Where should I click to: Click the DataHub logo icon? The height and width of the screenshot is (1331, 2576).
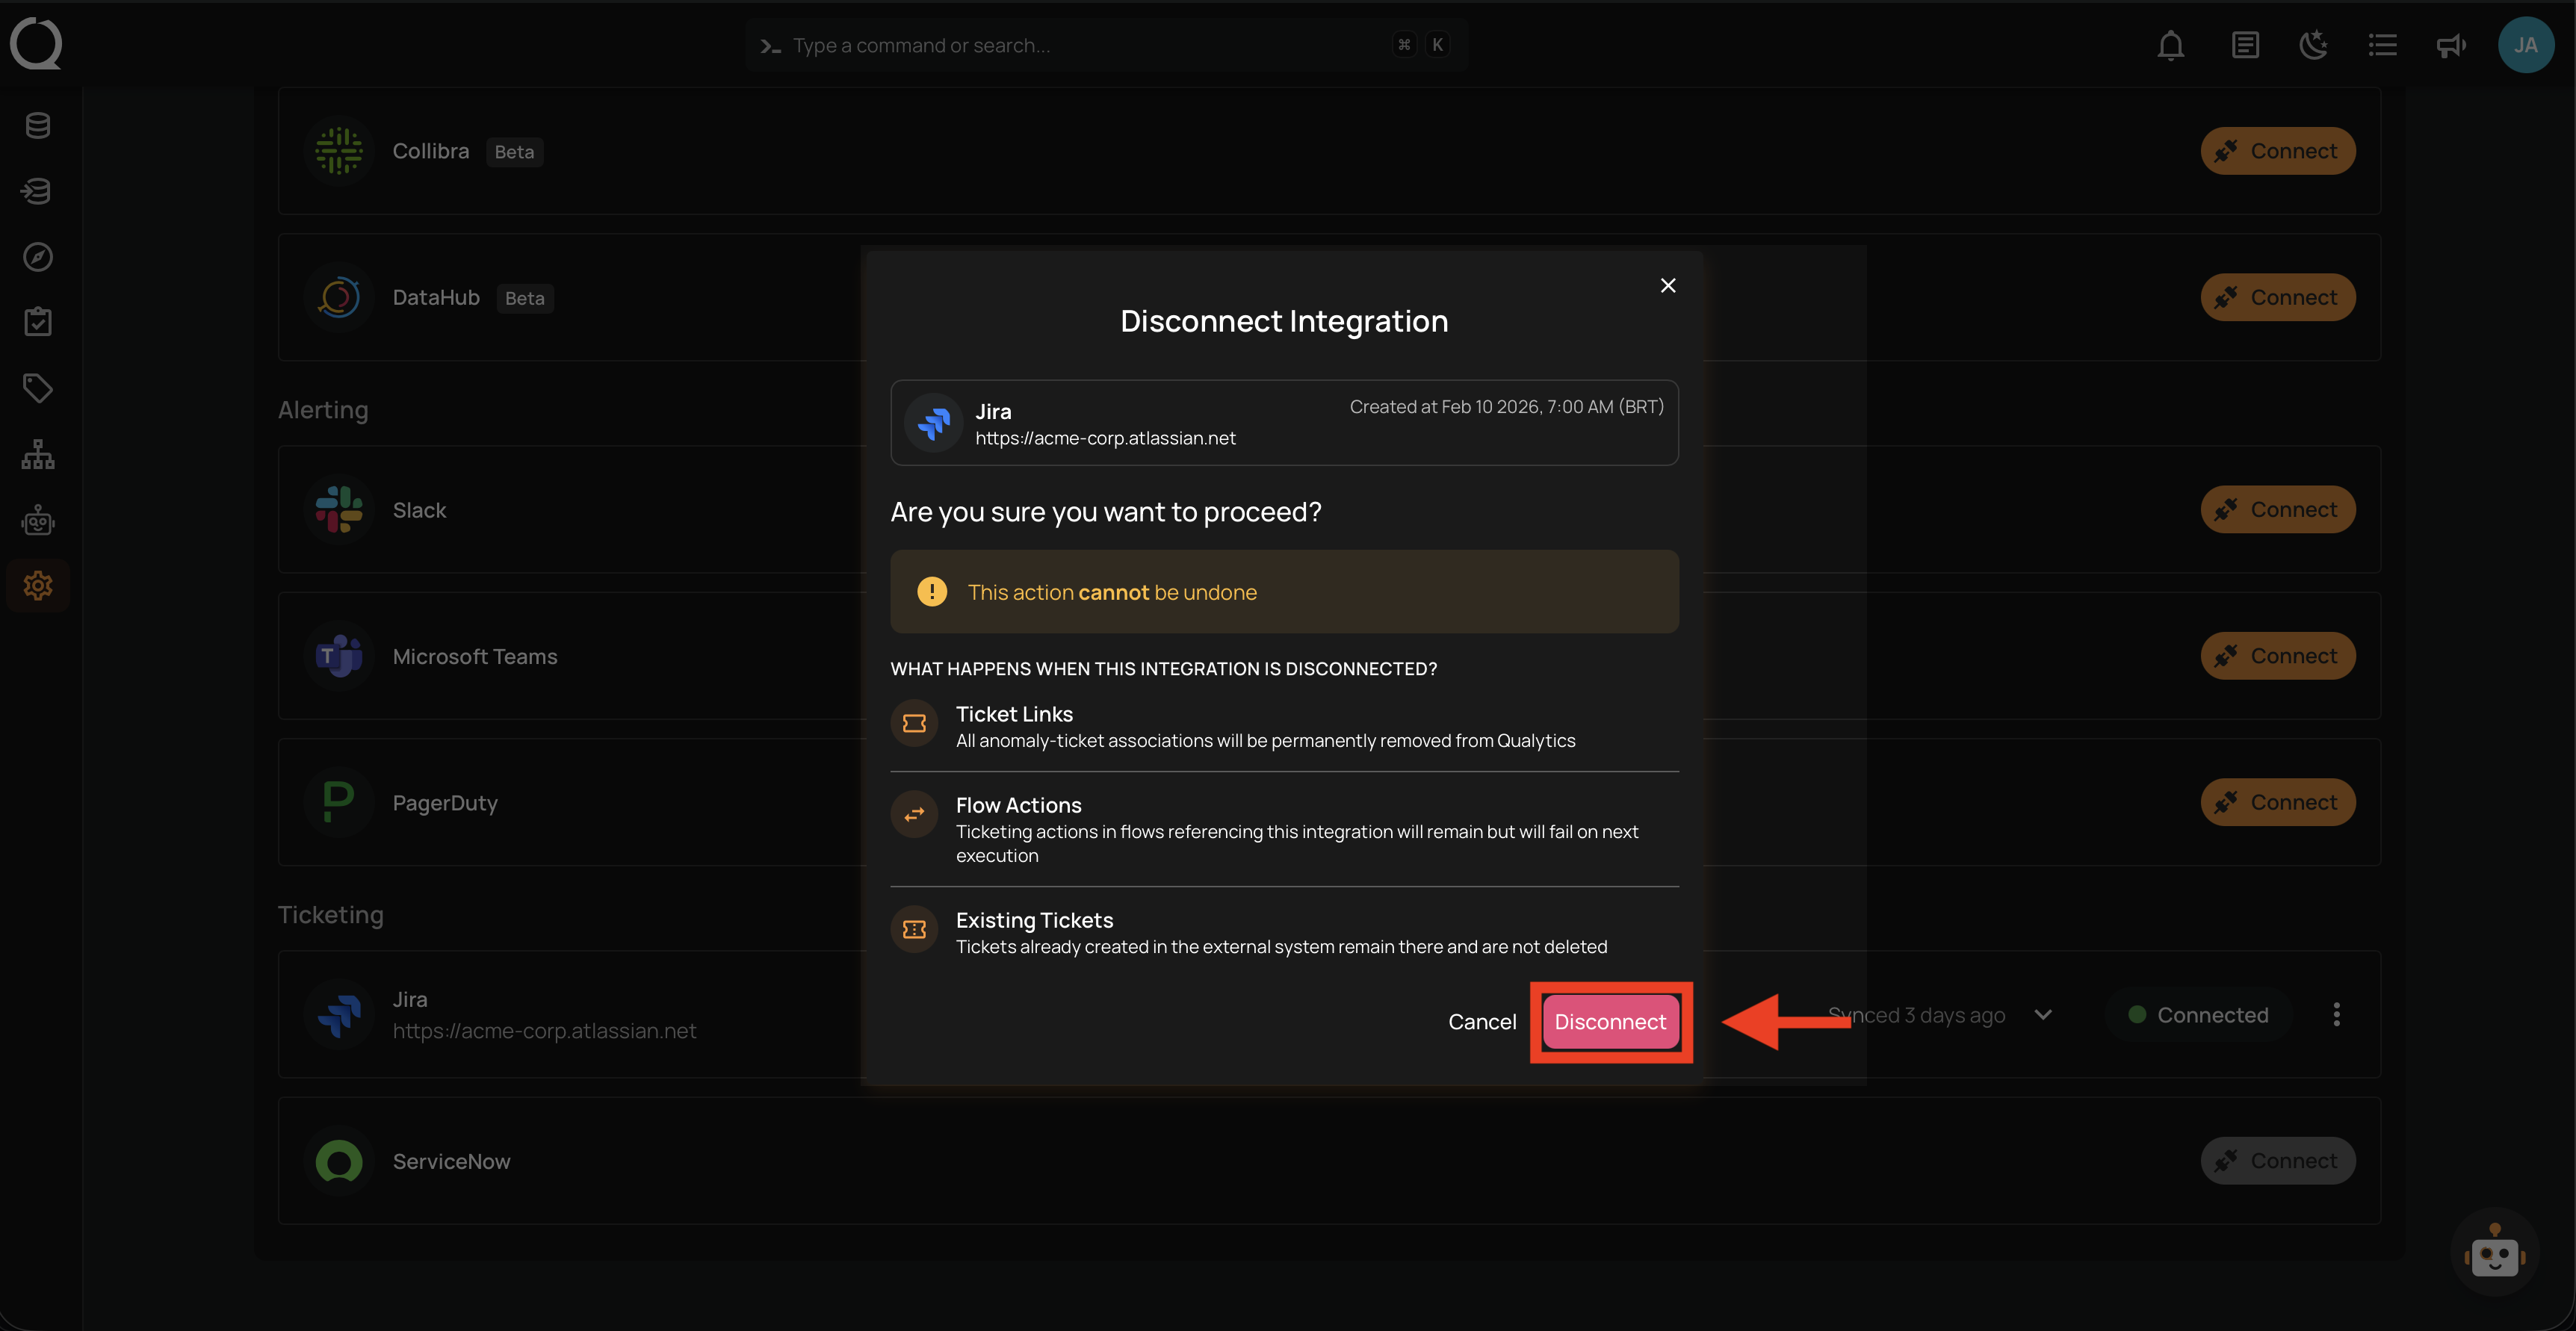tap(339, 297)
